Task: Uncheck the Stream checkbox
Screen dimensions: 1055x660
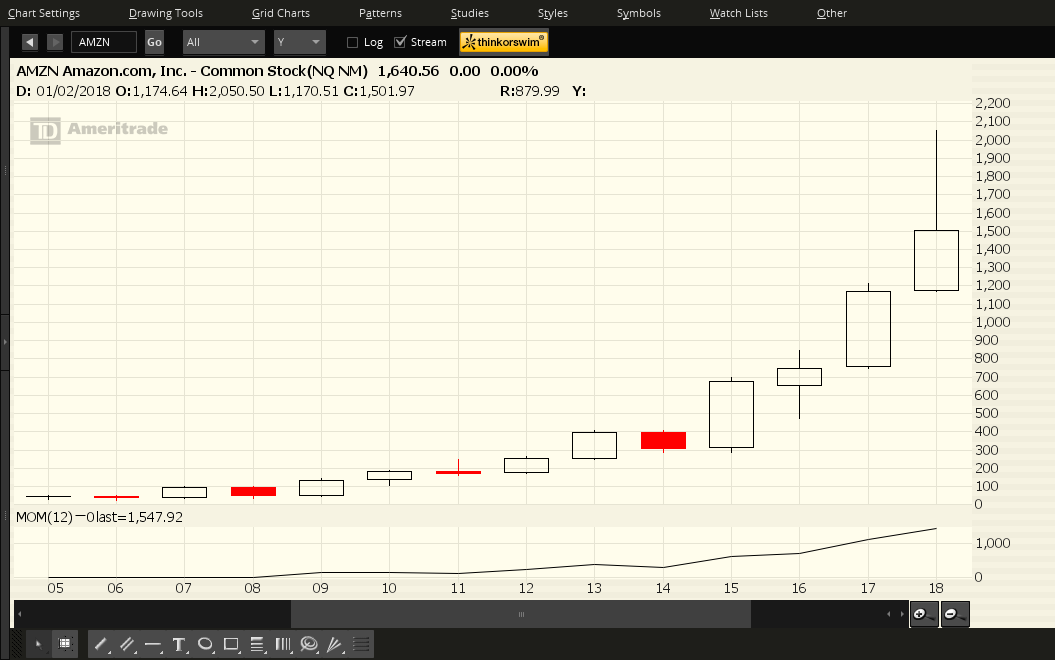Action: click(400, 42)
